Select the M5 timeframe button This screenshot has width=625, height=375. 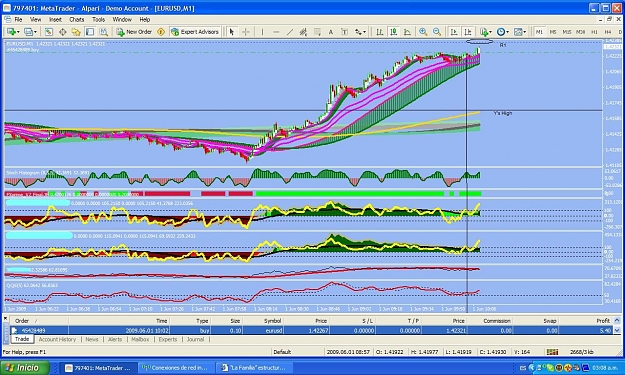553,32
